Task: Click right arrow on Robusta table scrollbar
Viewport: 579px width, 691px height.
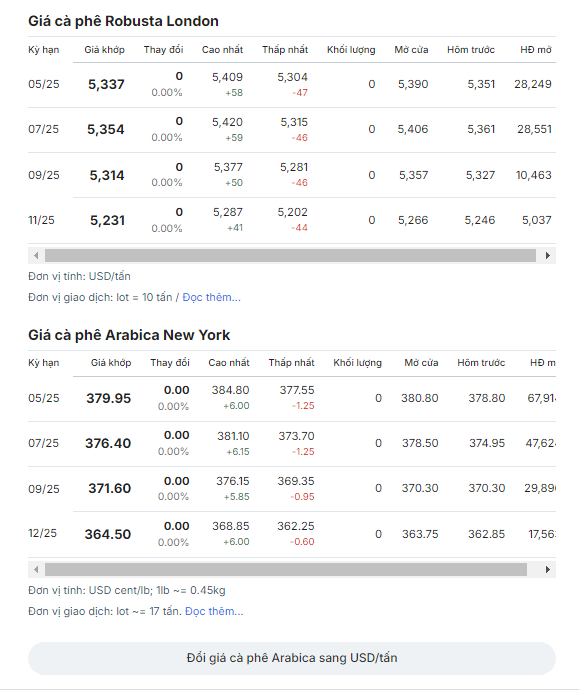Action: (548, 256)
